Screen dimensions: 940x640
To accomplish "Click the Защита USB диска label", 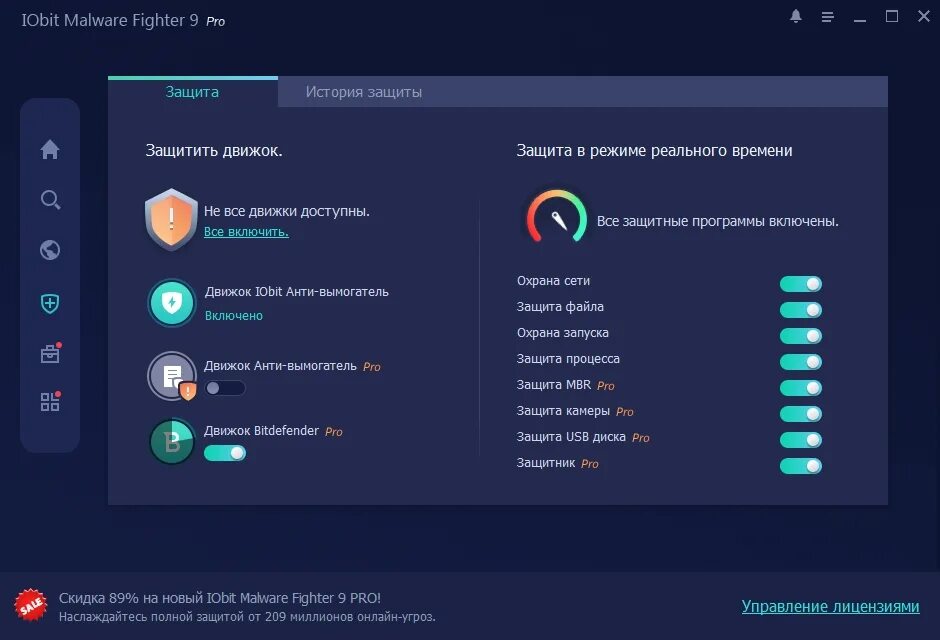I will coord(571,437).
